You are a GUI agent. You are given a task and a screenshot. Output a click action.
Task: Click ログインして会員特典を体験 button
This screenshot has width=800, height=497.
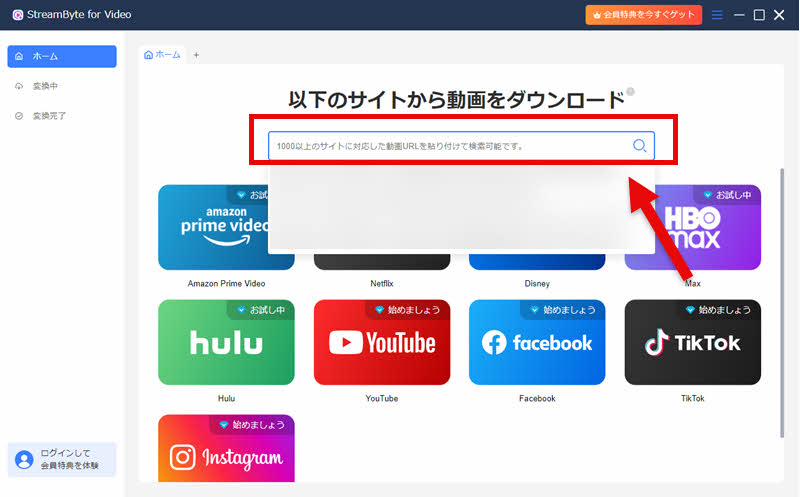62,459
